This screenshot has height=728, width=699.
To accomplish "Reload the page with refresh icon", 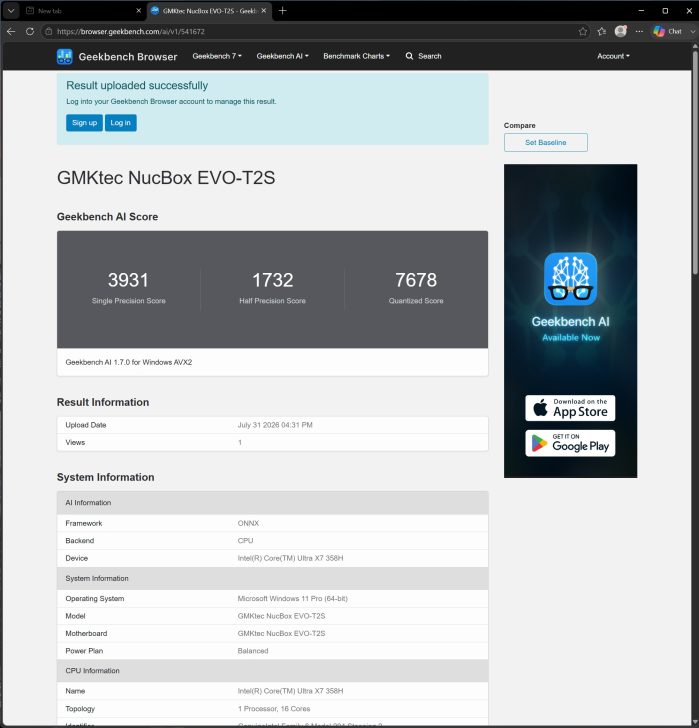I will pos(30,32).
